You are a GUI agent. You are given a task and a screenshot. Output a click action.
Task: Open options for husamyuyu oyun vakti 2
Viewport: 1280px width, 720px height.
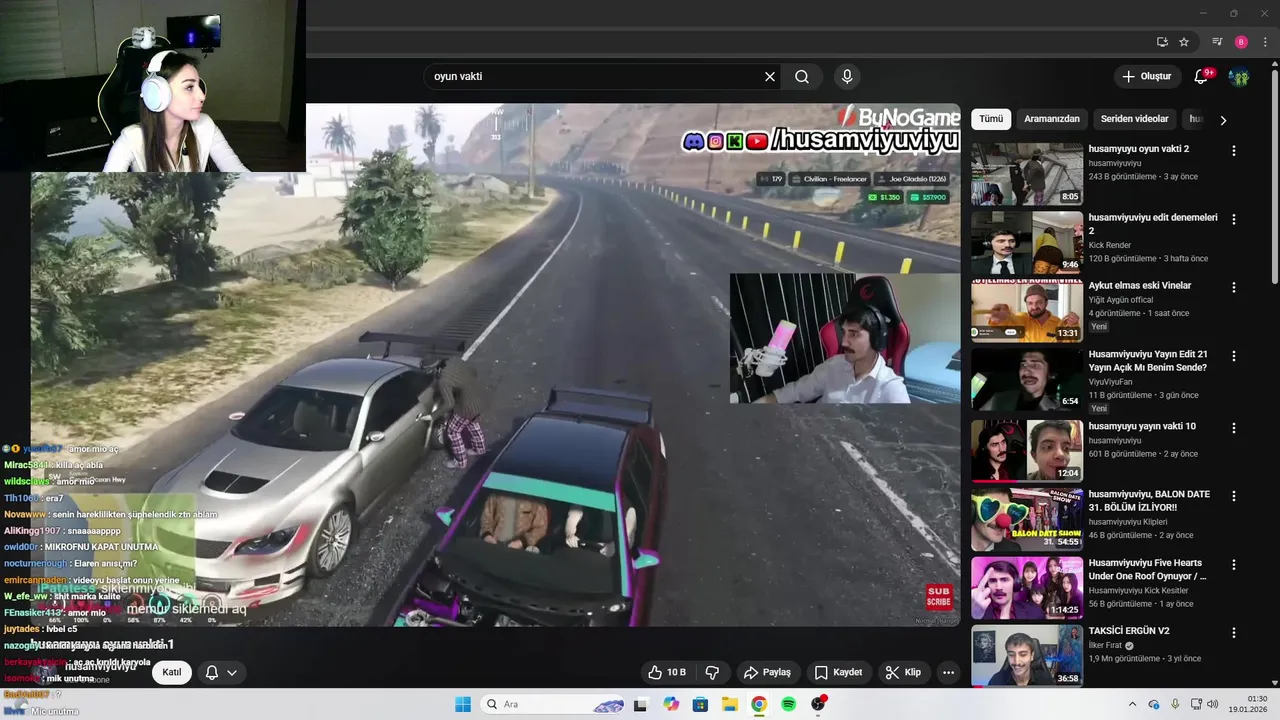[x=1233, y=150]
